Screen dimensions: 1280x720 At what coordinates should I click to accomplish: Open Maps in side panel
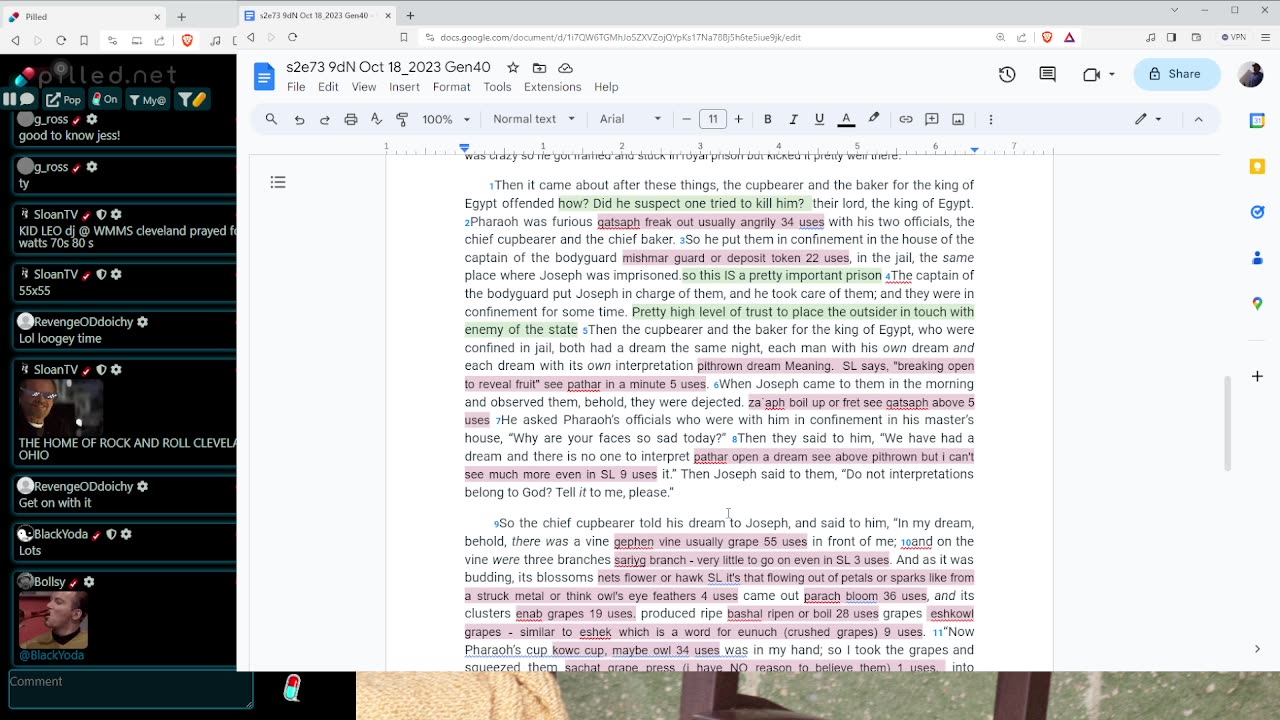coord(1257,303)
